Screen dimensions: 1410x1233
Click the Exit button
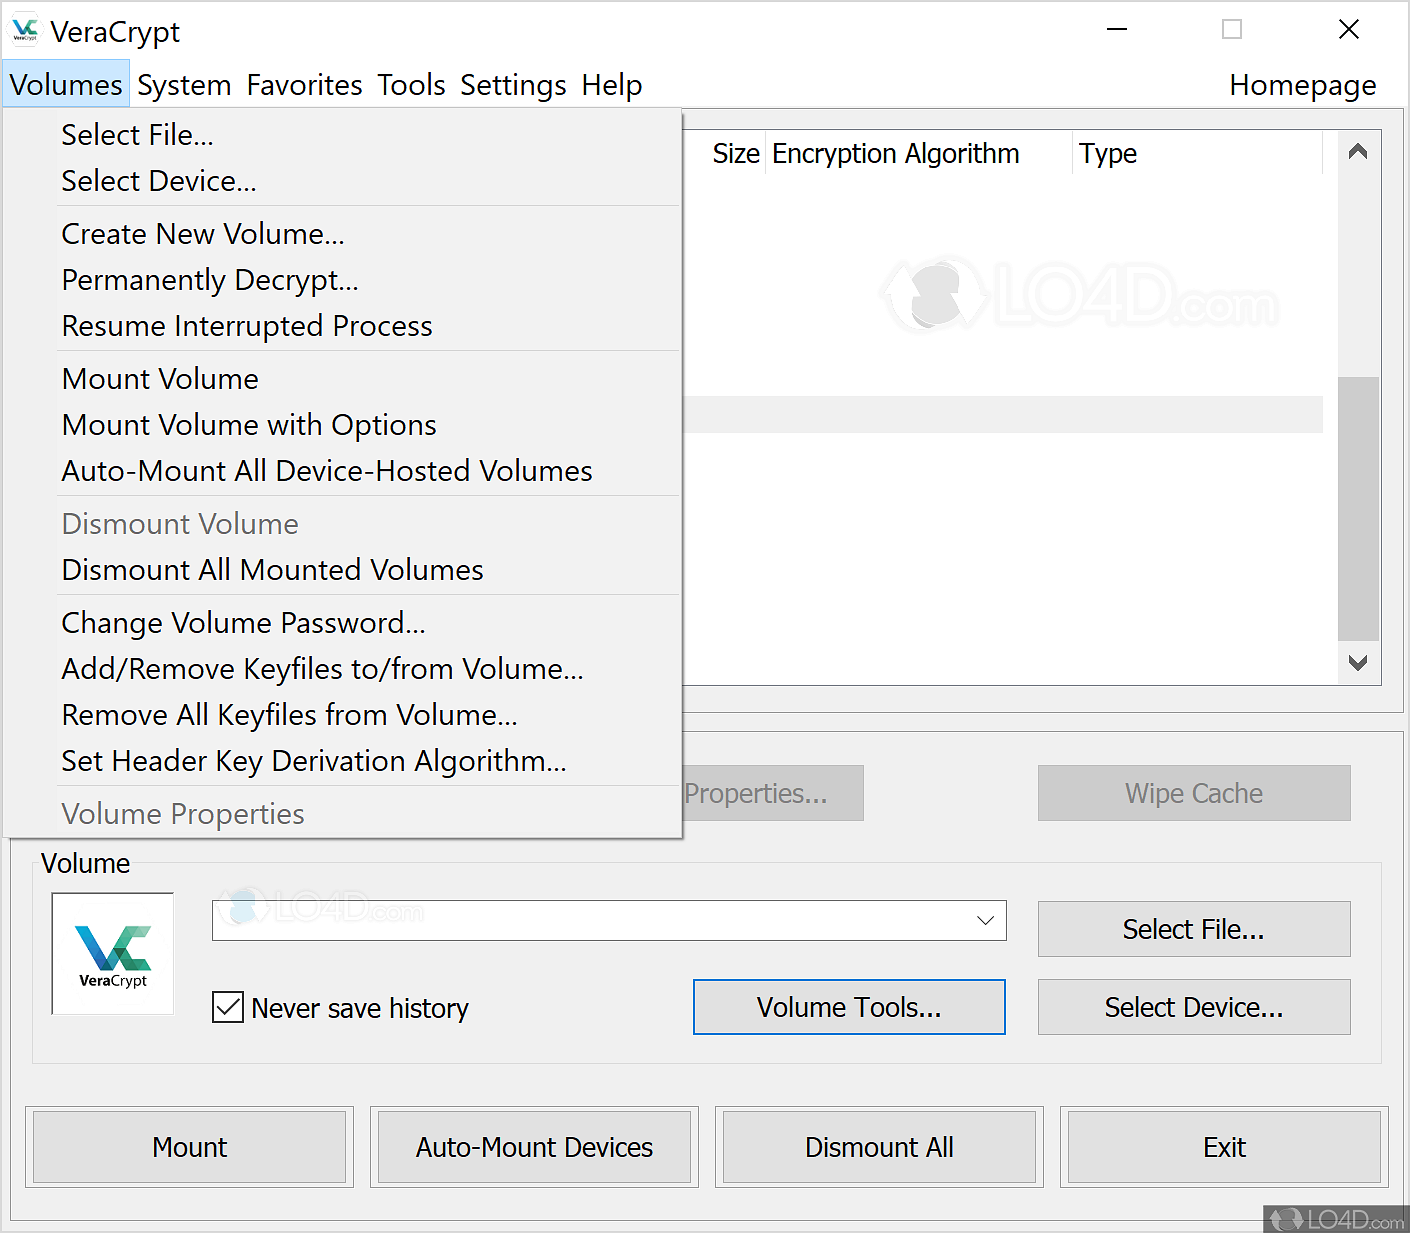pos(1225,1147)
